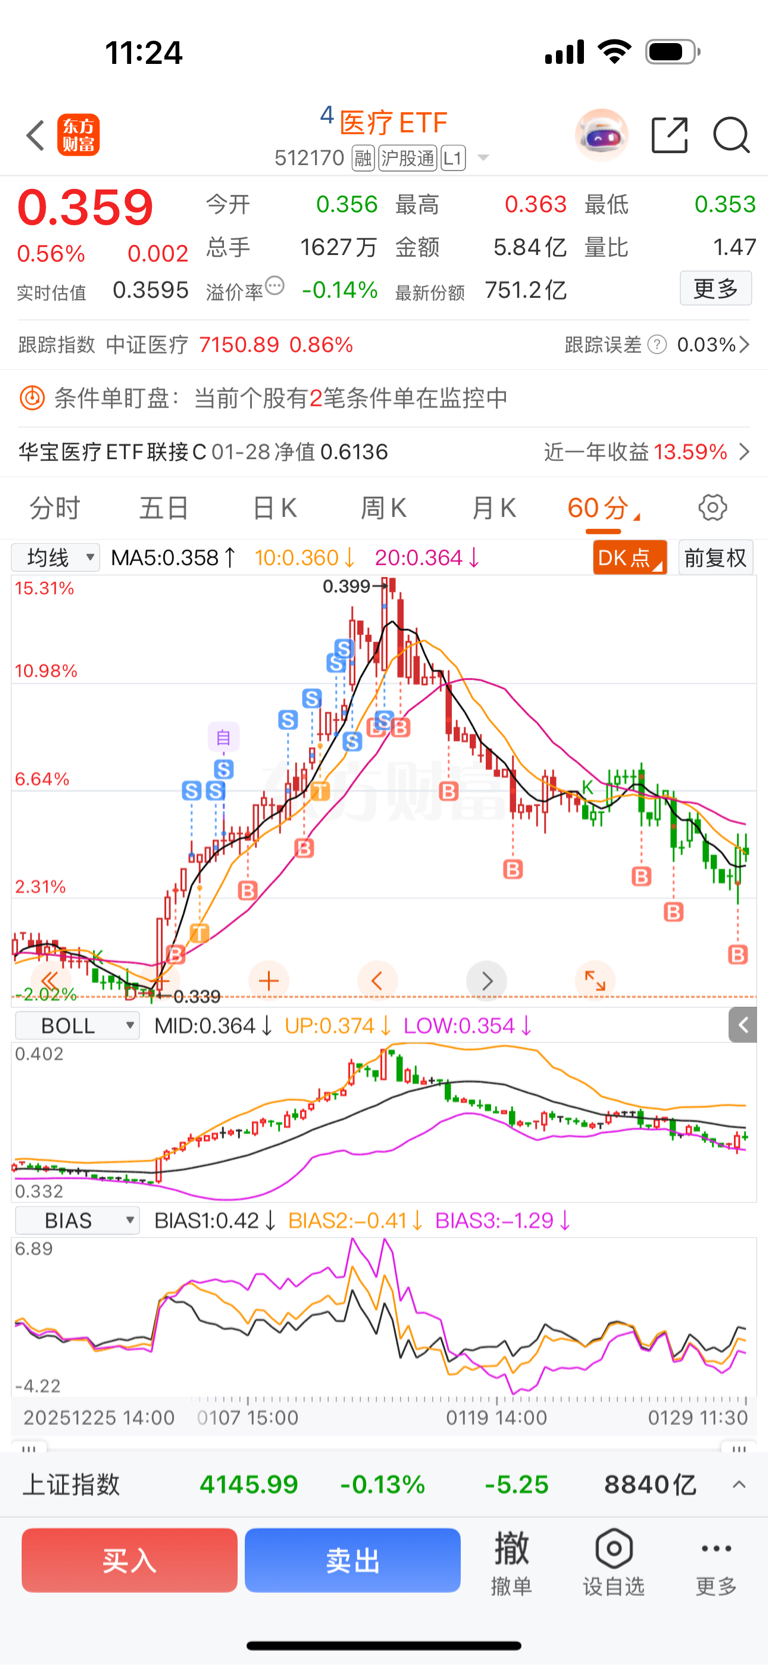Open chart settings gear icon
The image size is (768, 1665).
(713, 507)
